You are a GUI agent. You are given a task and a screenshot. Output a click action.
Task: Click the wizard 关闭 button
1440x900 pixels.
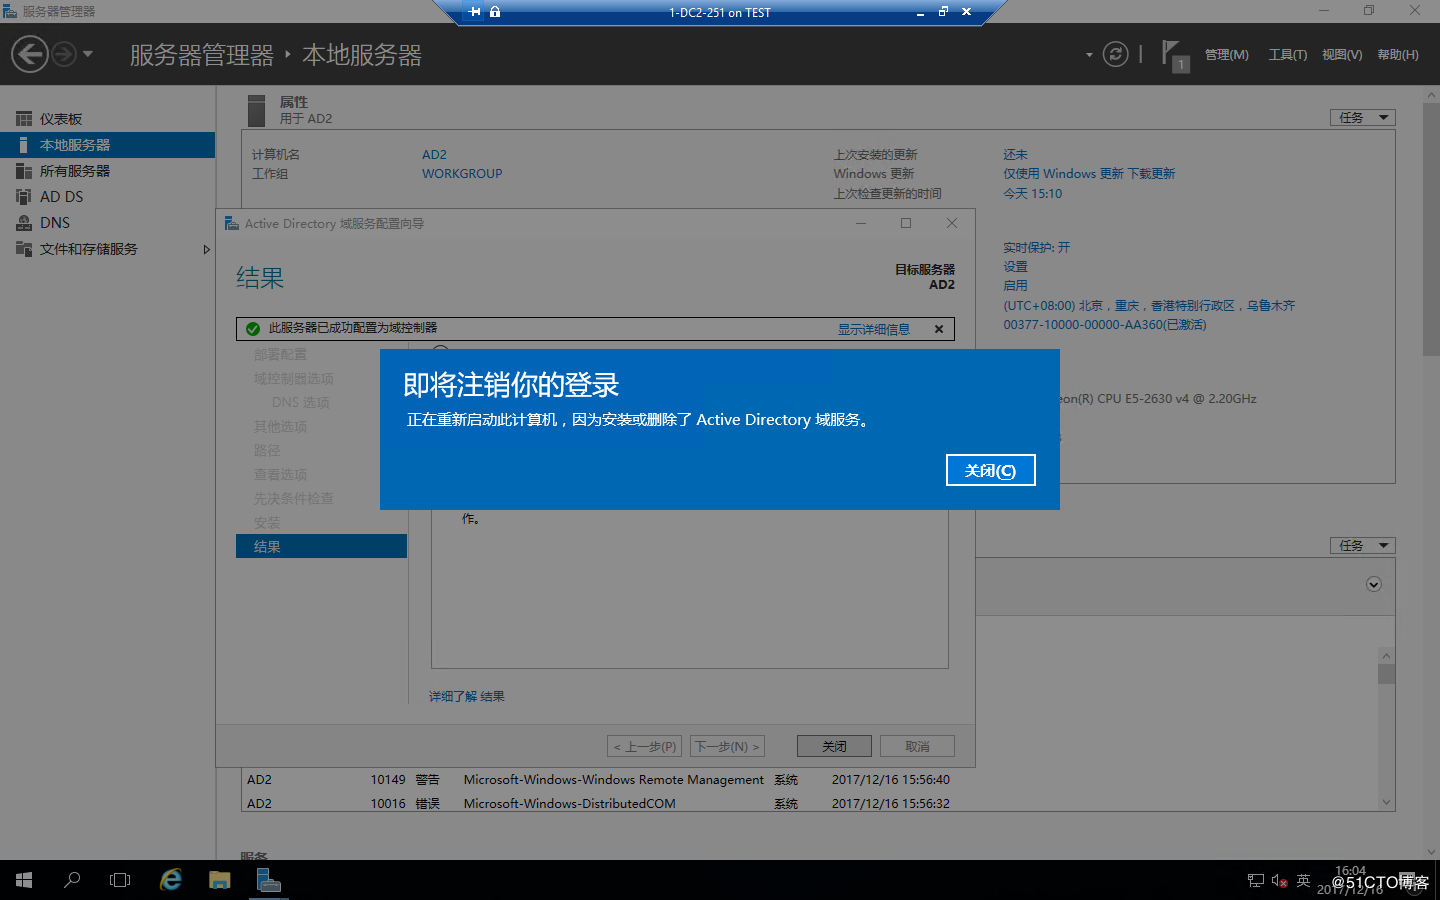[834, 747]
